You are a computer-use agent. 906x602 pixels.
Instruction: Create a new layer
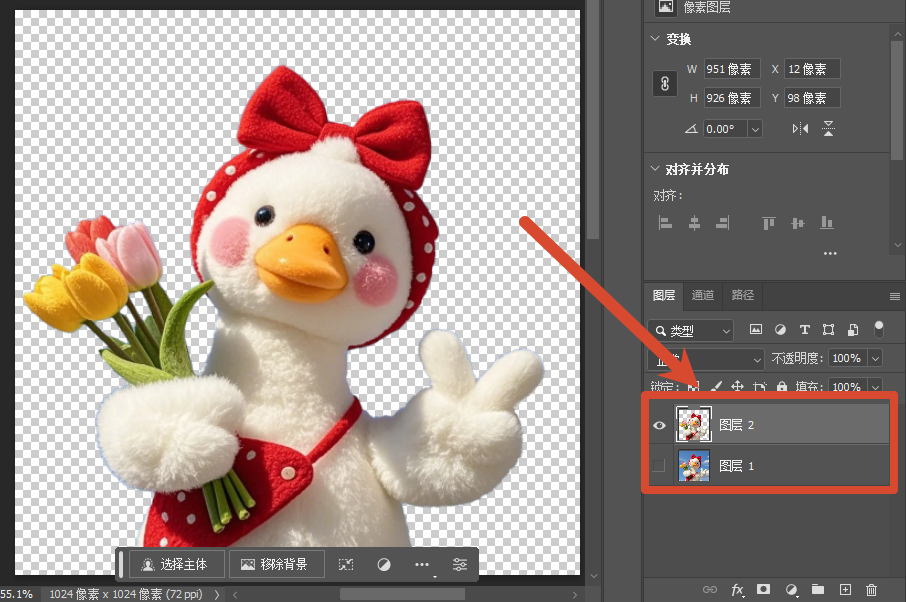pos(845,589)
